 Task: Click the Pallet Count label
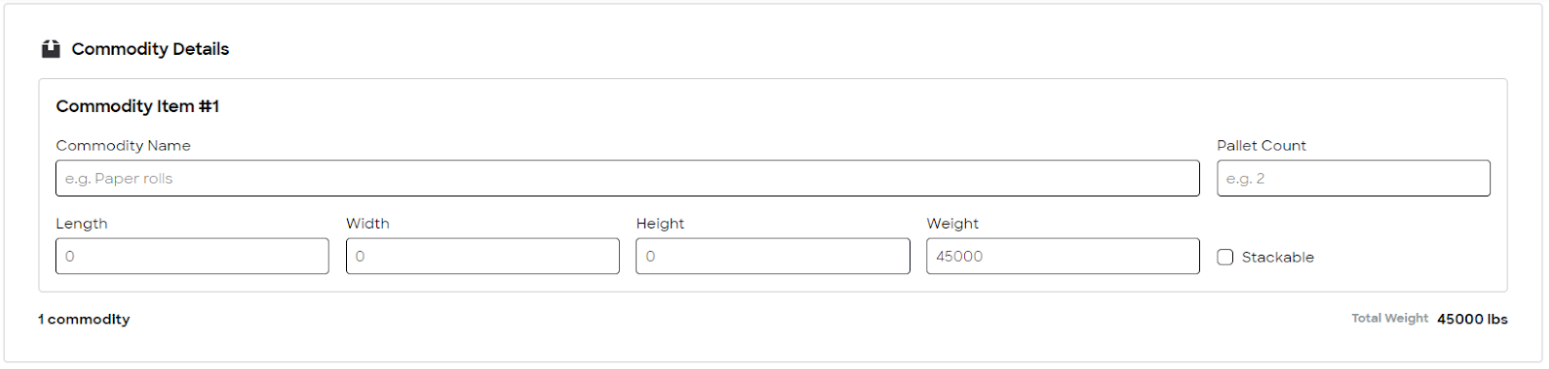pos(1261,146)
